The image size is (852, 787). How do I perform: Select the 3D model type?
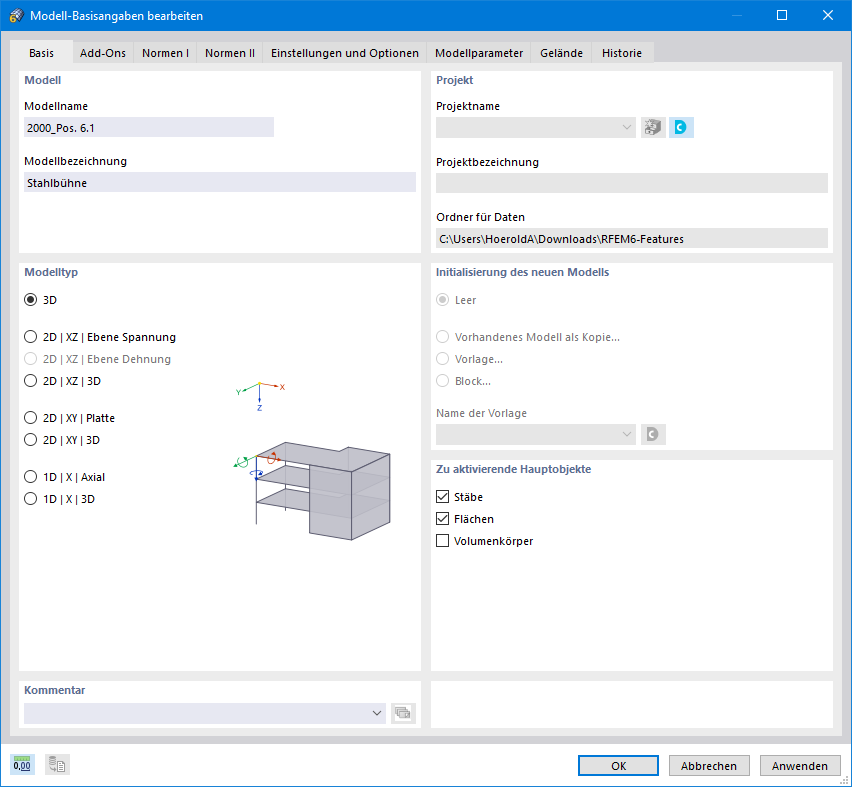[x=30, y=299]
